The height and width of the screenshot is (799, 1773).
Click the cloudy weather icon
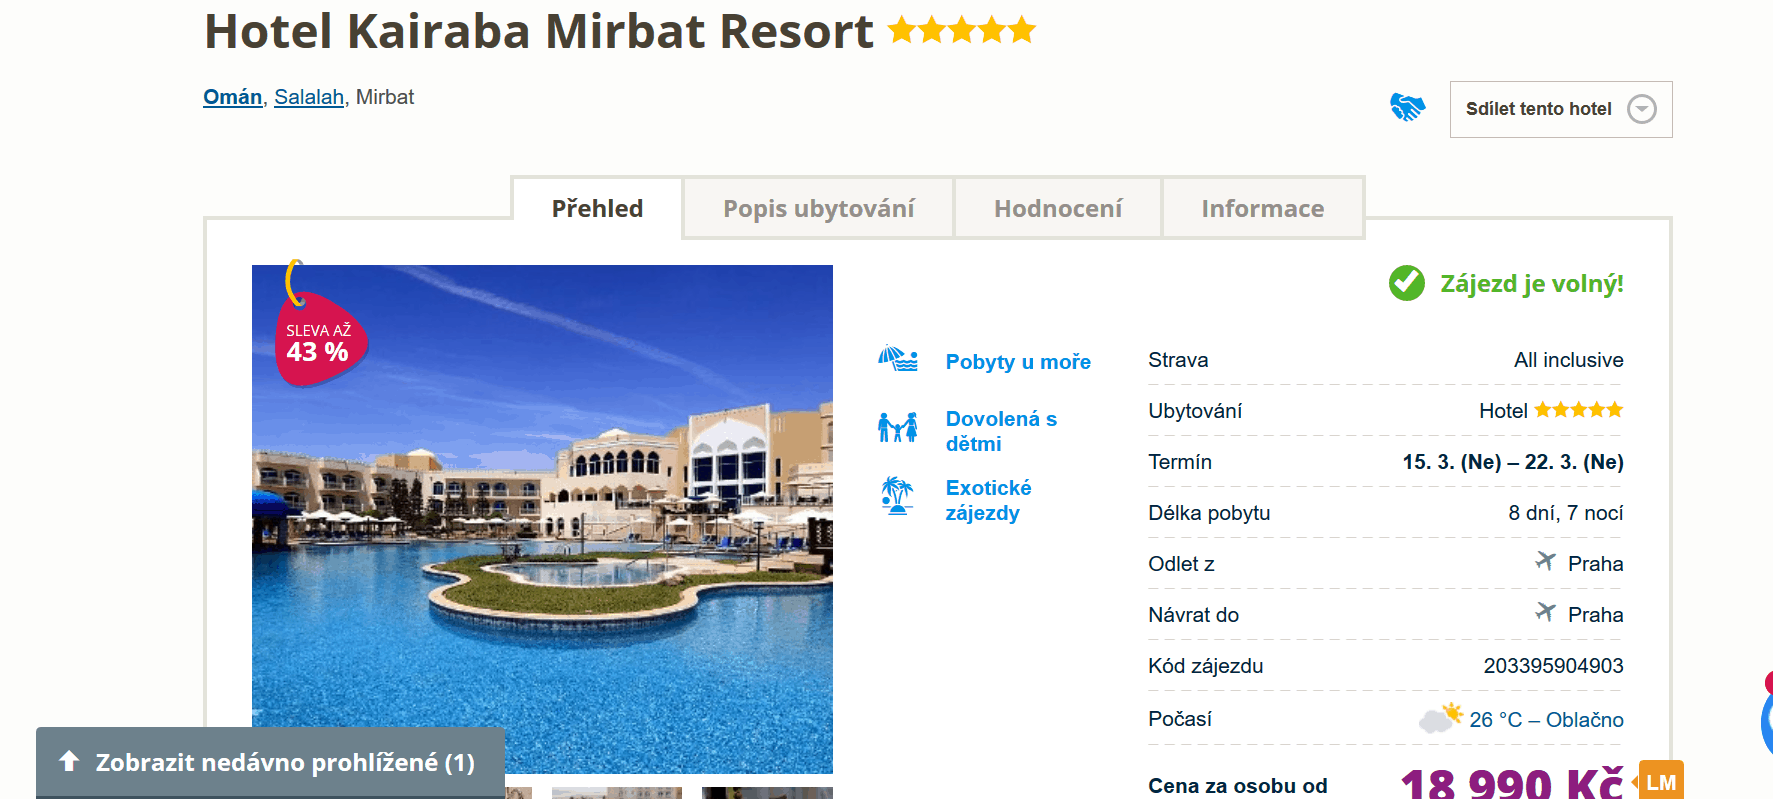1440,717
